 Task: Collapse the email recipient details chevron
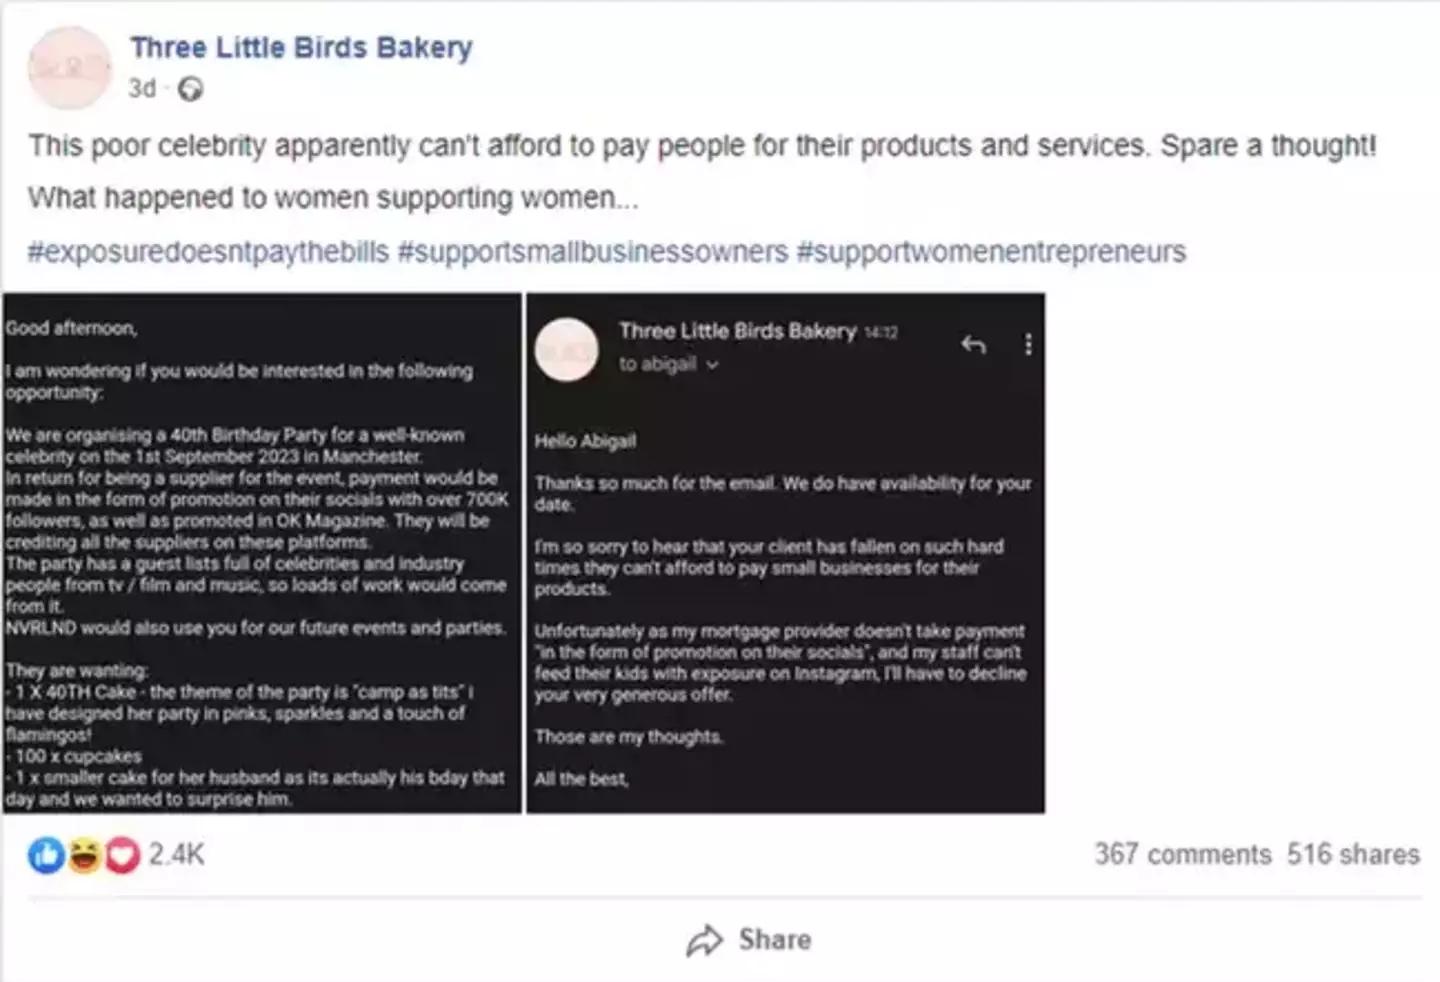point(712,364)
